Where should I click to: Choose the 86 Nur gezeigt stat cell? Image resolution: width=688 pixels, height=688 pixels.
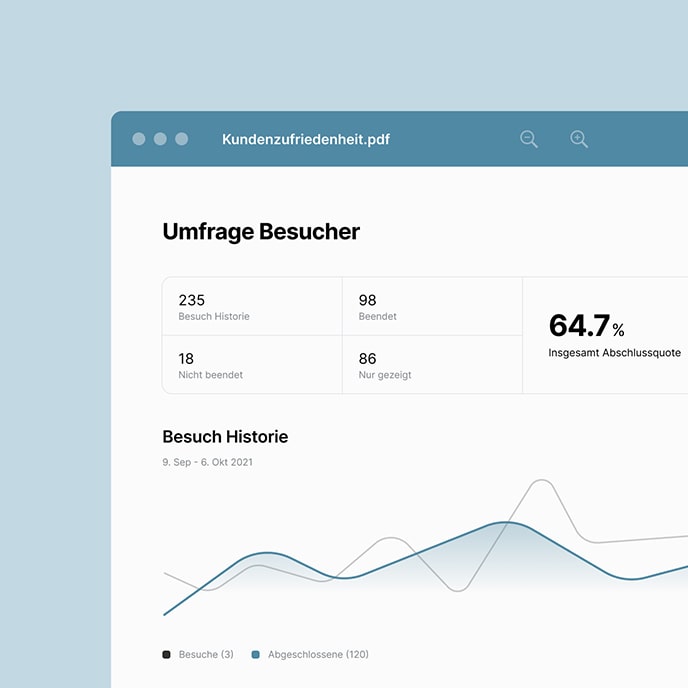pos(432,365)
